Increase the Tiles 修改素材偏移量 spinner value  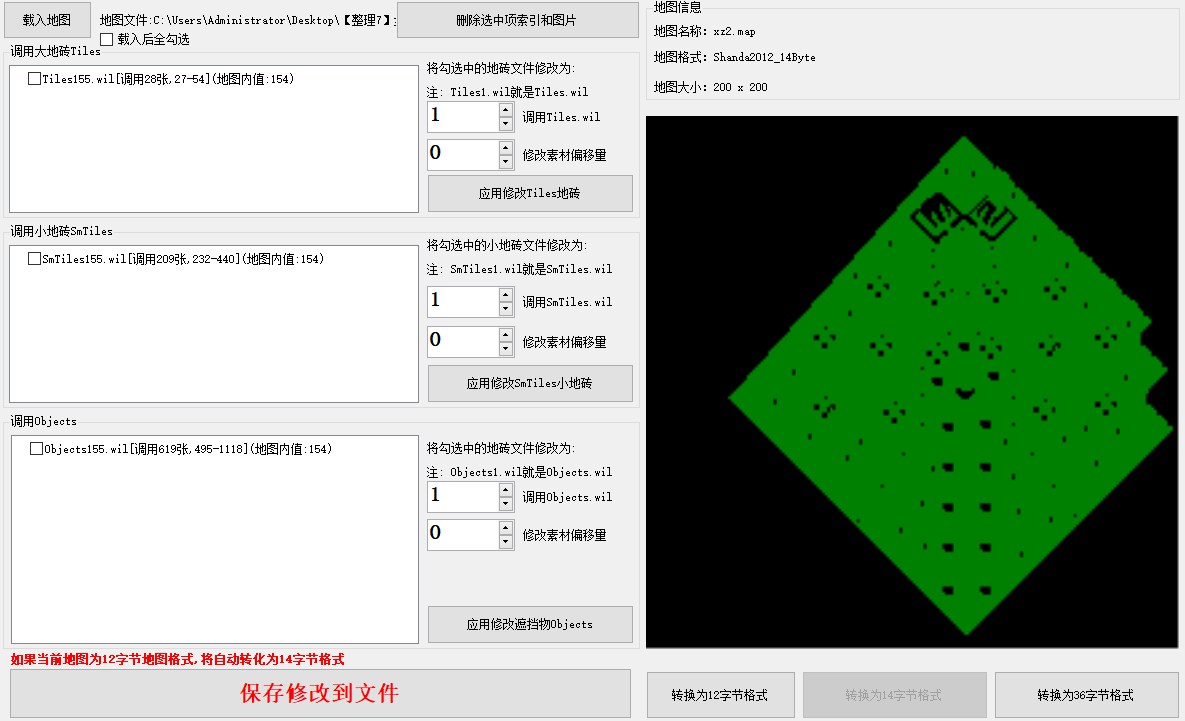pyautogui.click(x=506, y=147)
